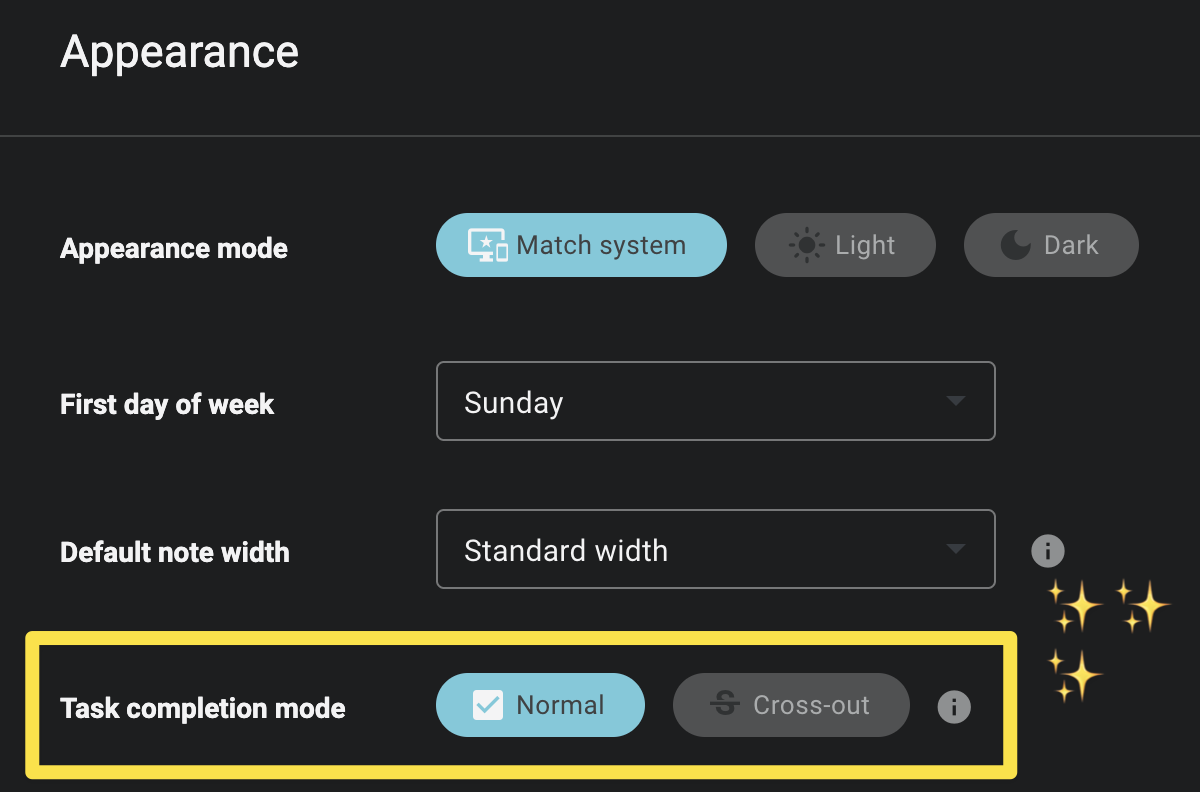Click the Appearance section heading

coord(180,52)
